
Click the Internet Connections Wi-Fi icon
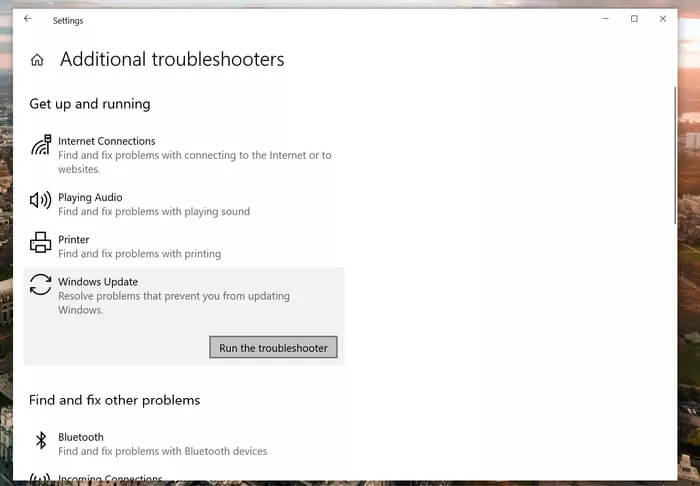pos(41,145)
